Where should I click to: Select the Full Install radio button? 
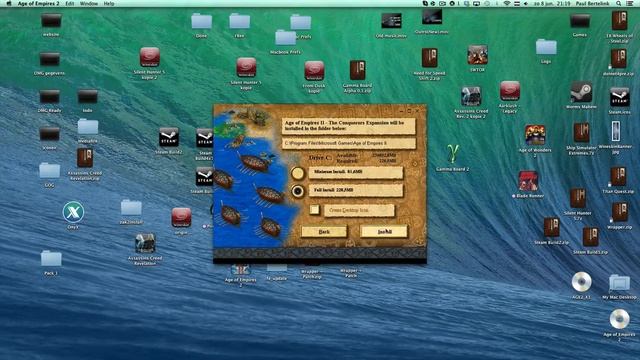pos(298,191)
